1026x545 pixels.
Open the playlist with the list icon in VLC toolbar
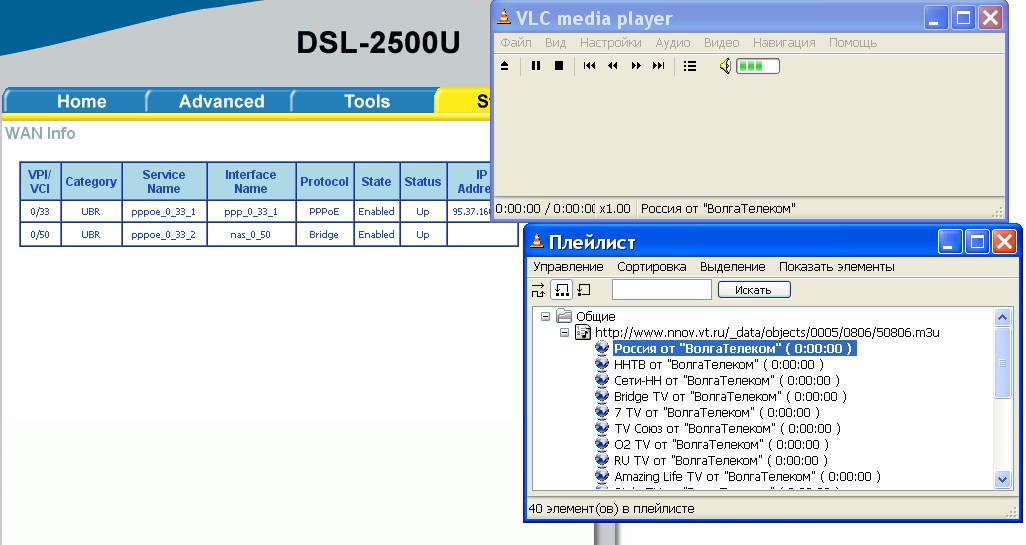[x=690, y=66]
